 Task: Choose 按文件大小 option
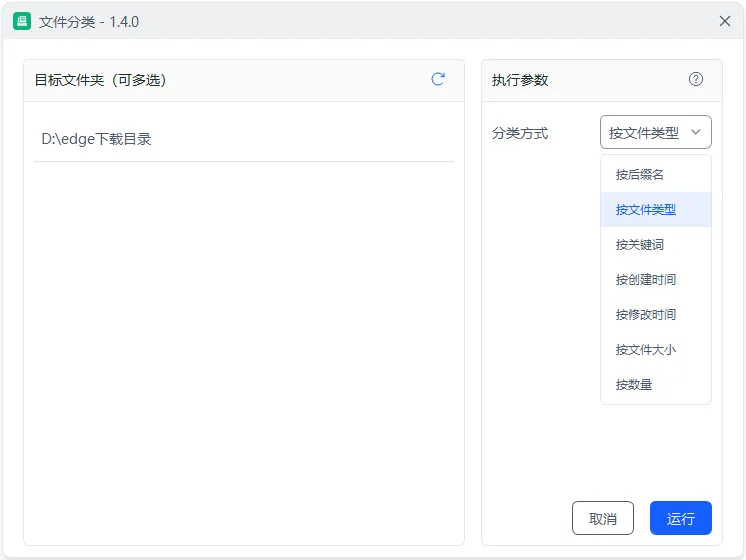(656, 350)
